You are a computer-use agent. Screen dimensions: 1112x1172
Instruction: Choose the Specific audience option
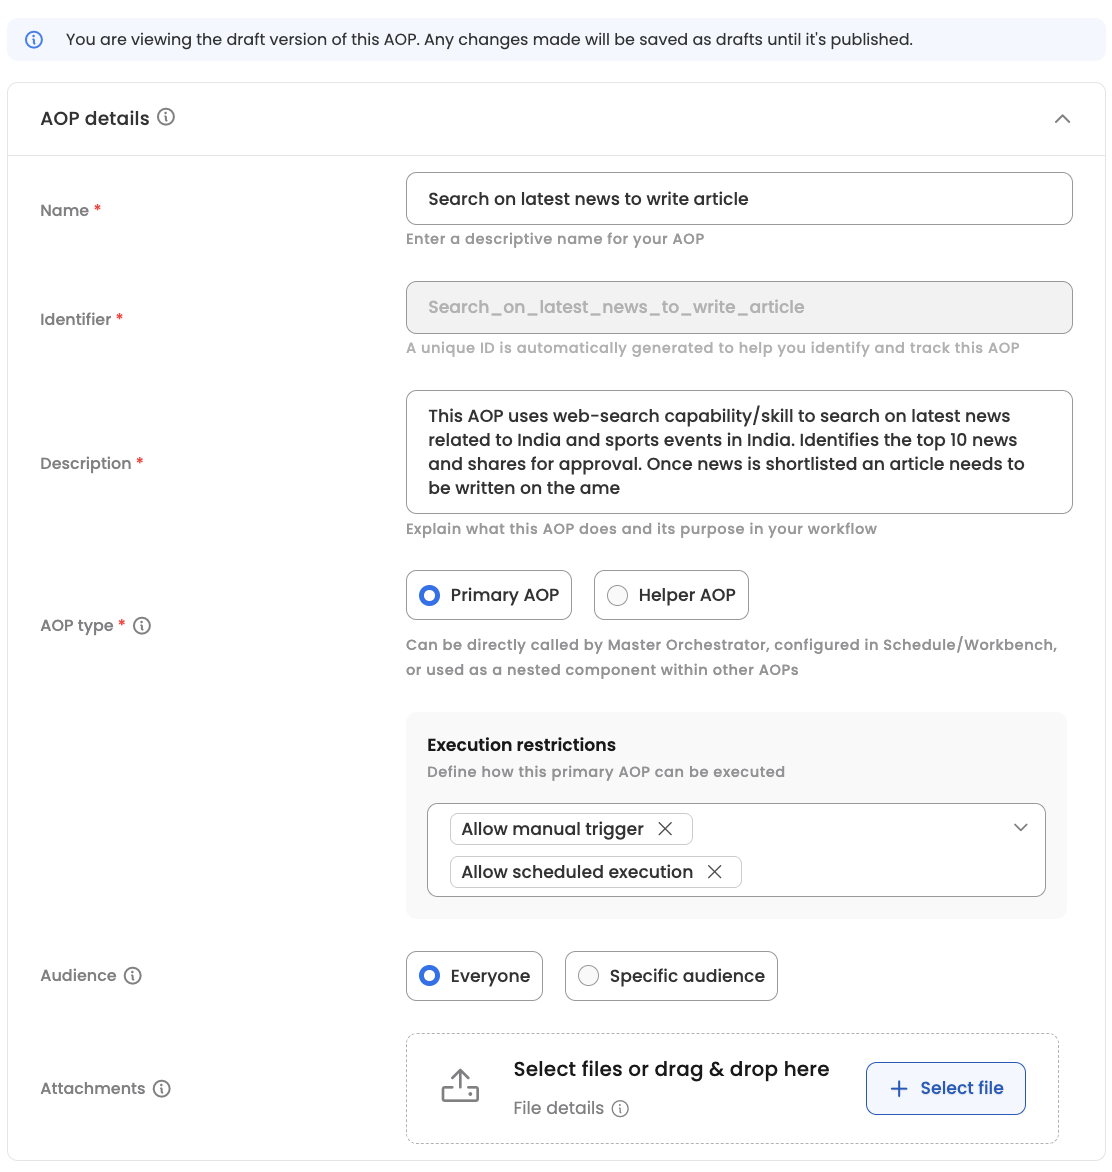point(589,976)
